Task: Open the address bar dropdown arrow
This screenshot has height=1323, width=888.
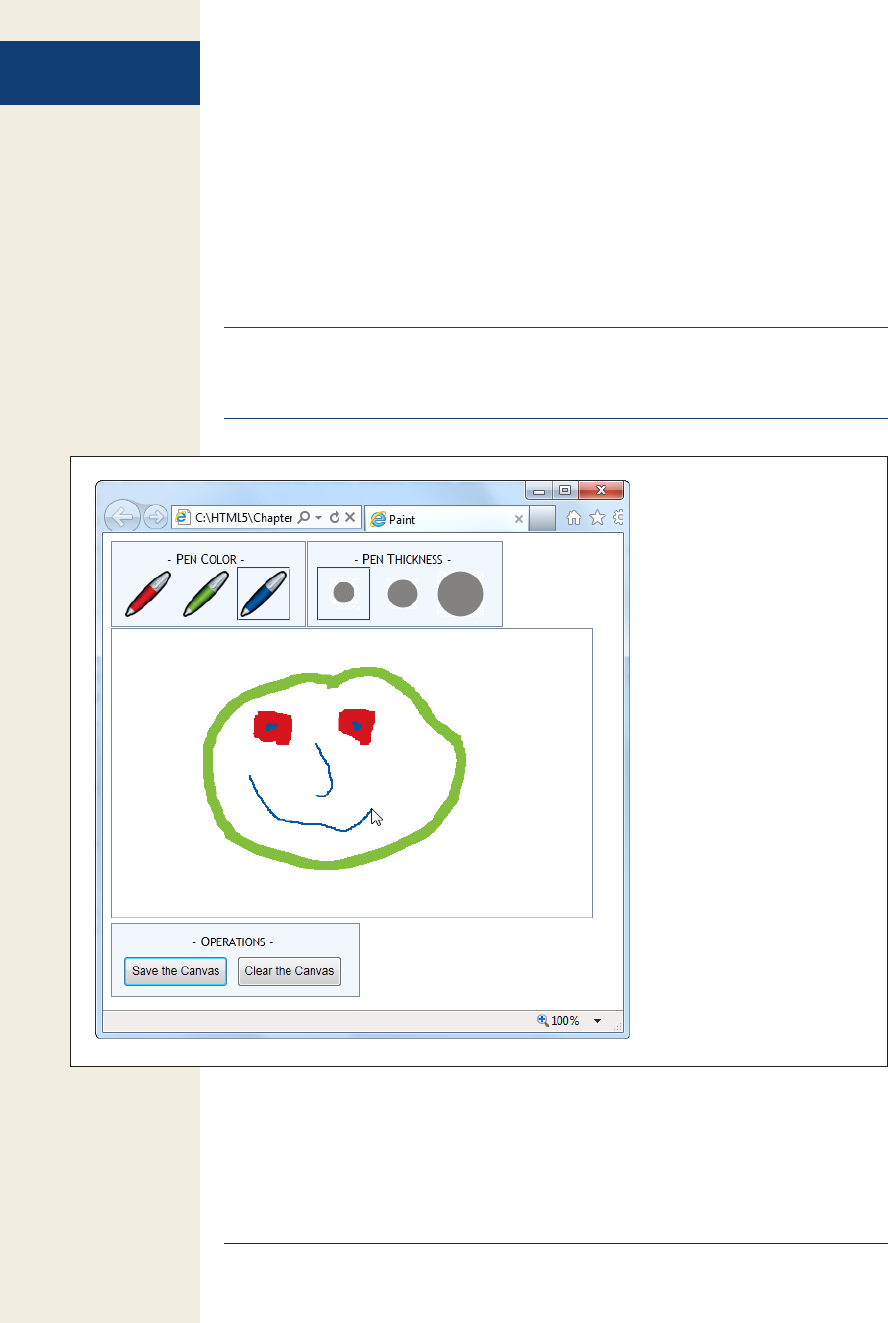Action: tap(318, 518)
